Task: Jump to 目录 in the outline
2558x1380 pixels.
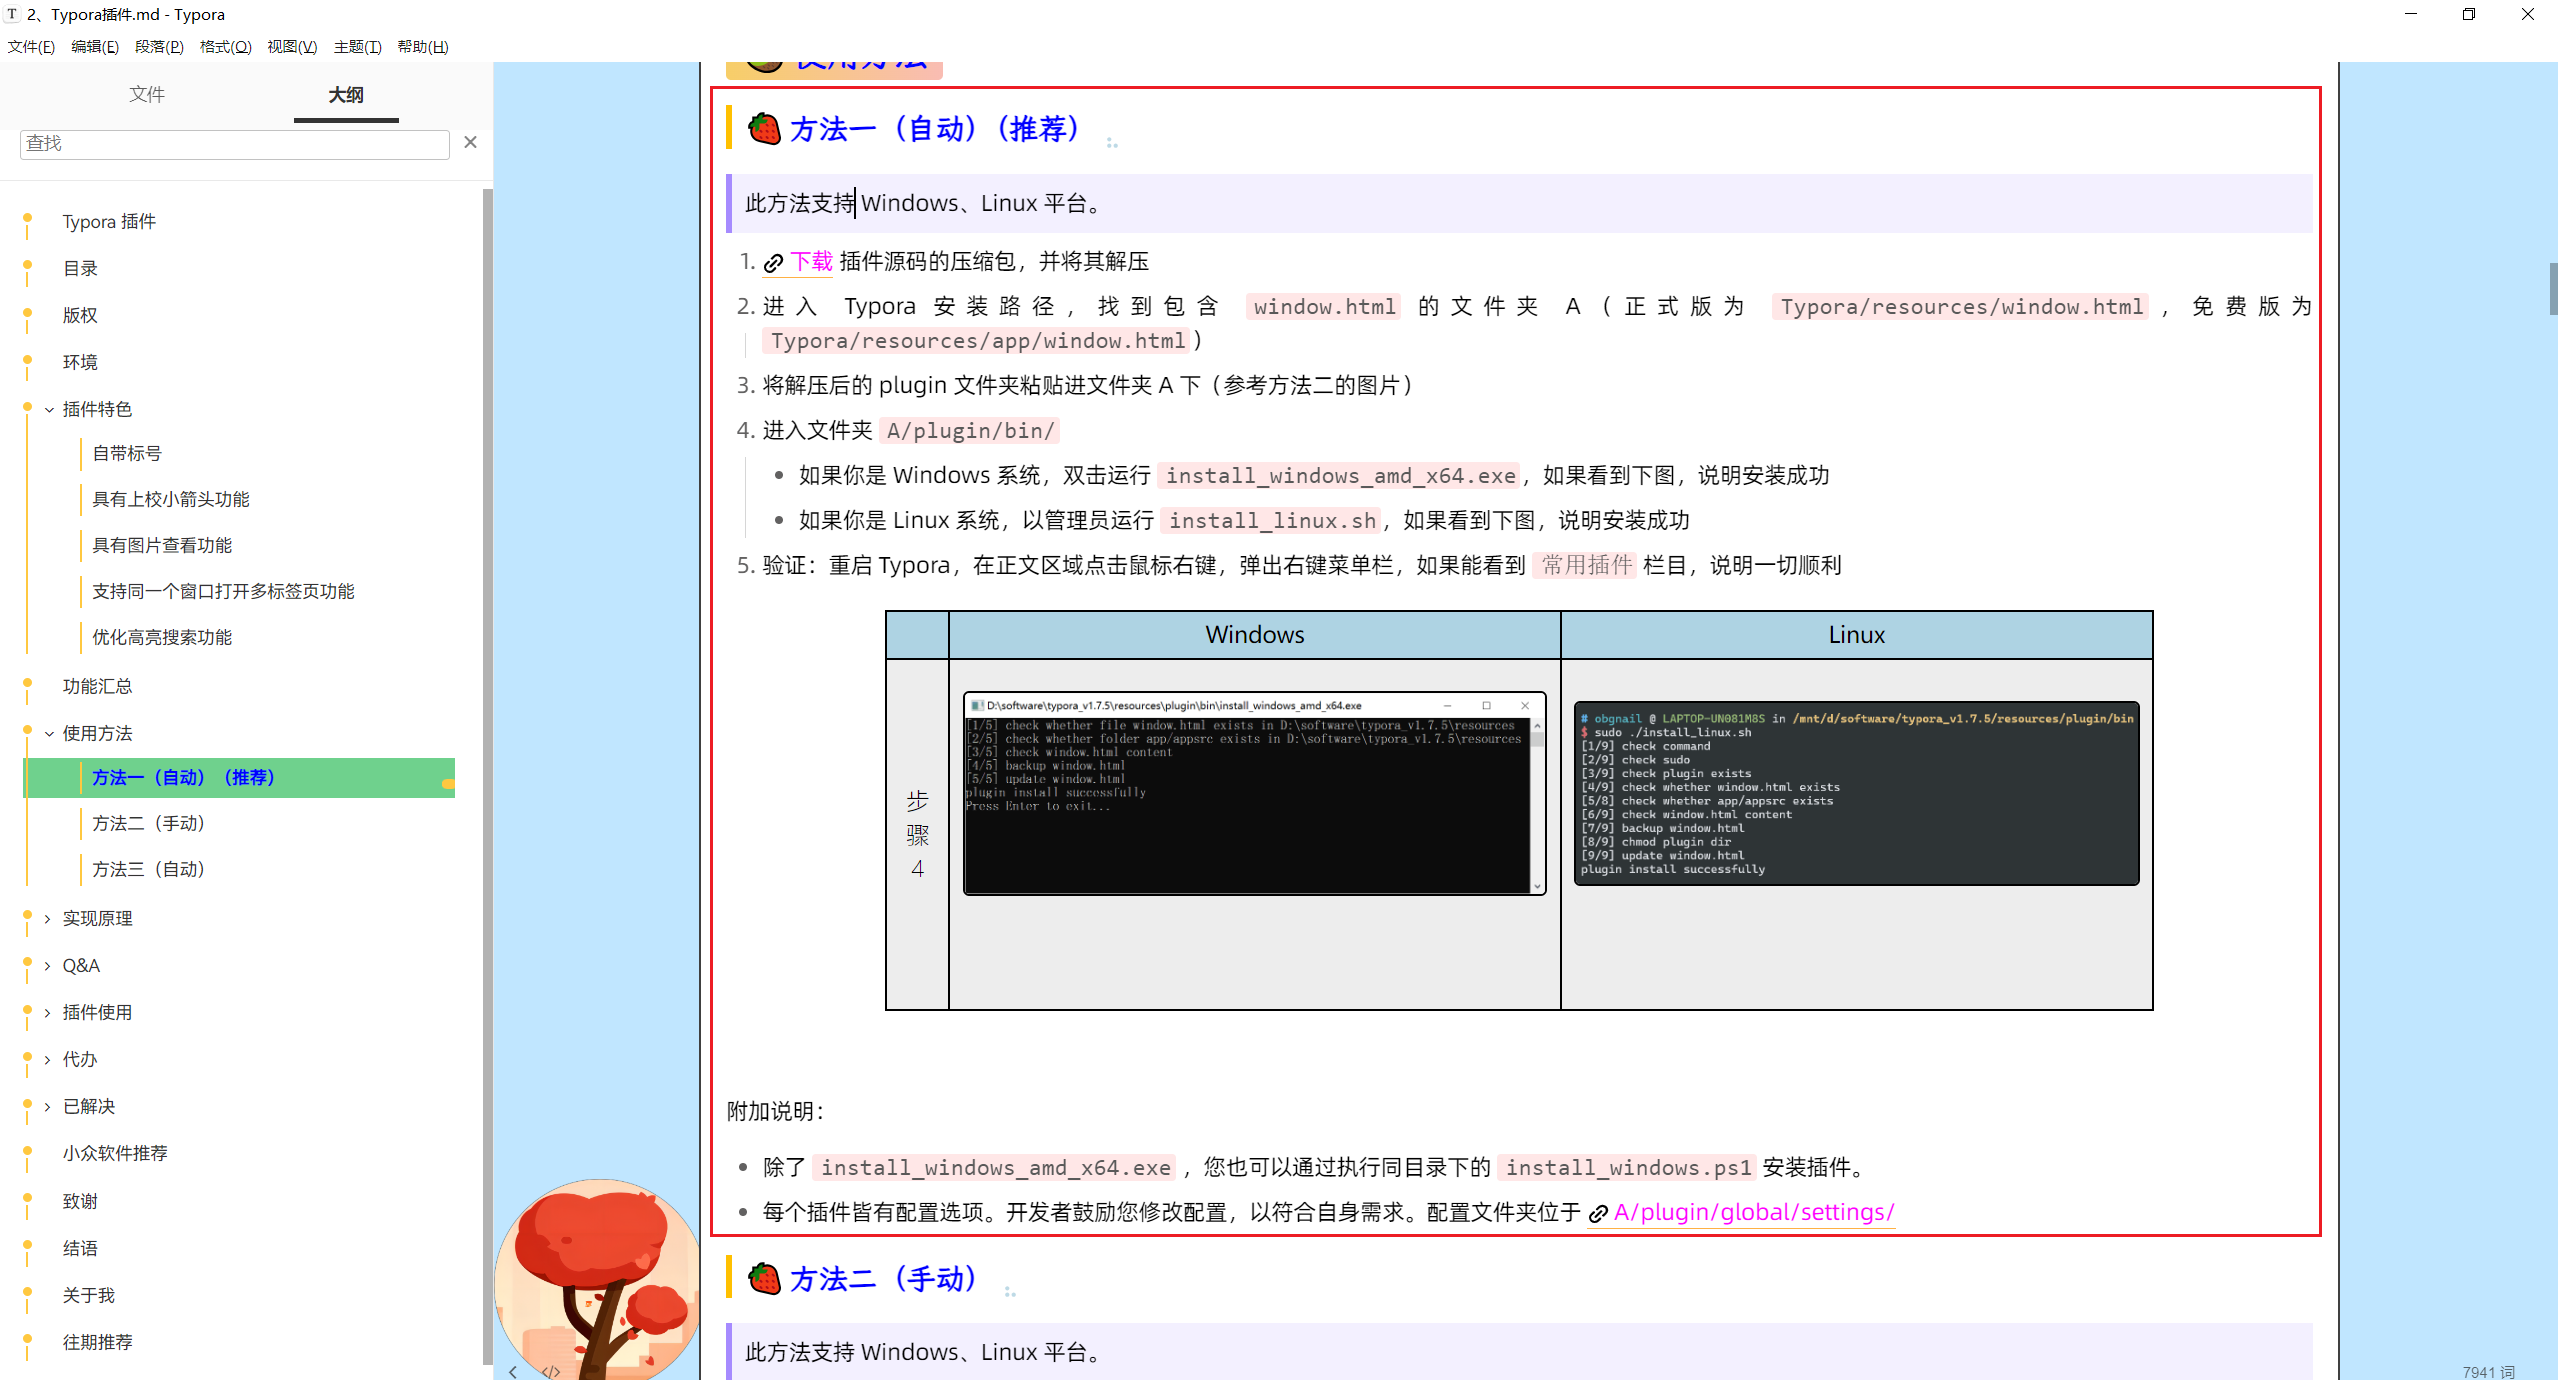Action: (80, 268)
